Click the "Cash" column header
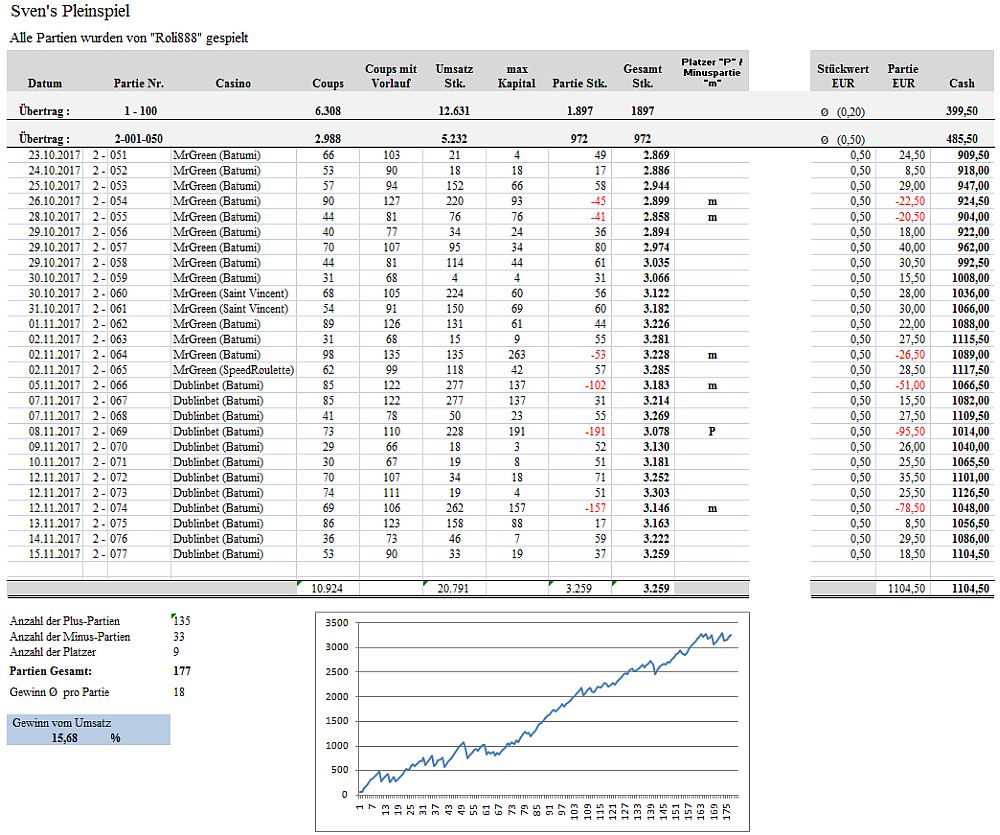The width and height of the screenshot is (1000, 835). (x=961, y=83)
